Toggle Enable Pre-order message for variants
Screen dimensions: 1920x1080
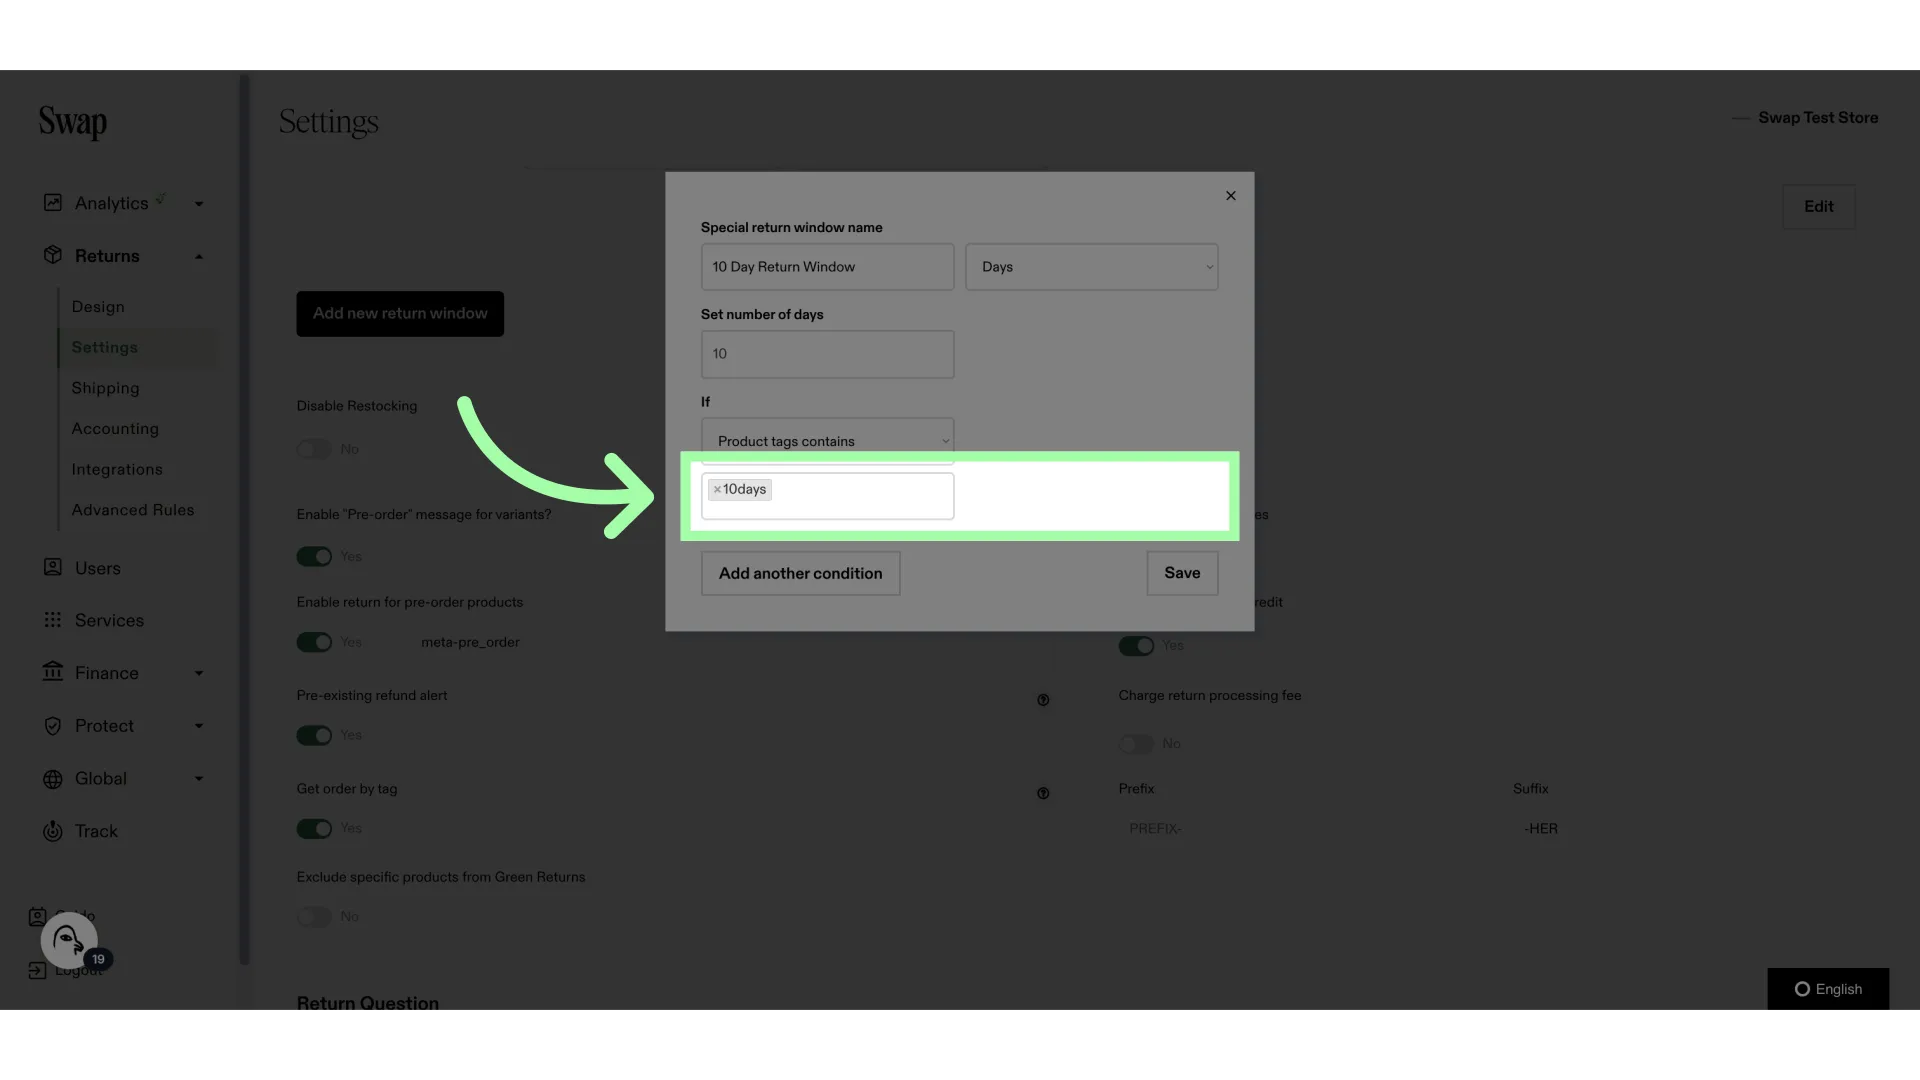[314, 556]
